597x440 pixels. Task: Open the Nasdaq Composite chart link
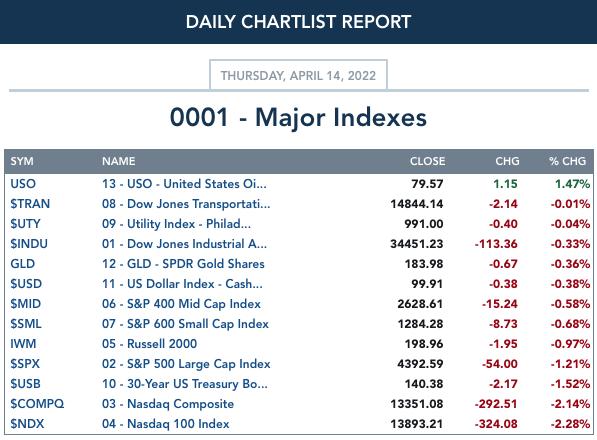pyautogui.click(x=168, y=404)
